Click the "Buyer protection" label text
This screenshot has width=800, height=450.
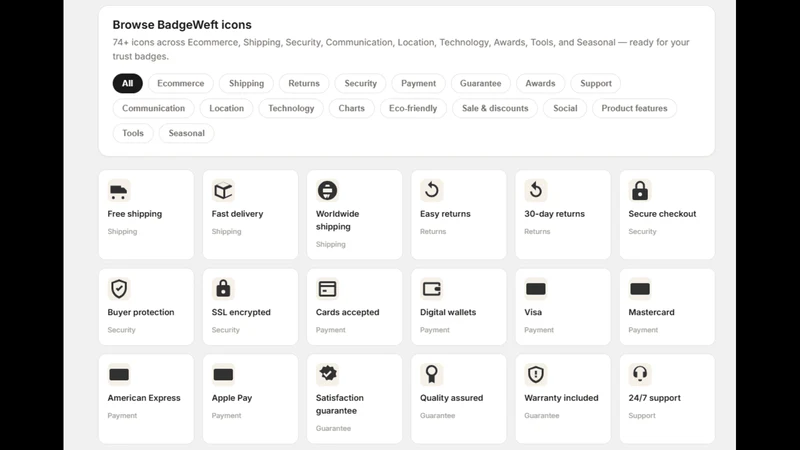(x=141, y=312)
